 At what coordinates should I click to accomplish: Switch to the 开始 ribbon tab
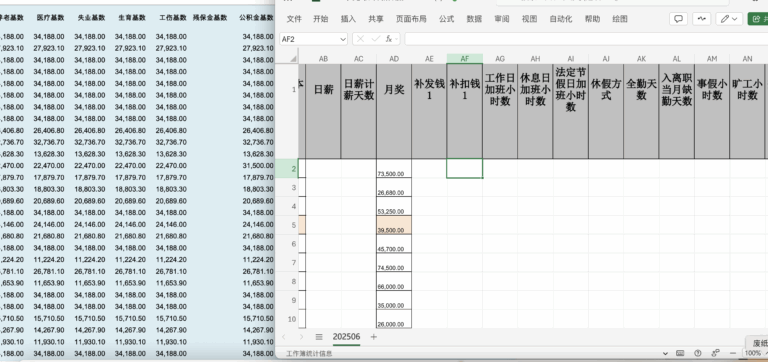pyautogui.click(x=321, y=19)
